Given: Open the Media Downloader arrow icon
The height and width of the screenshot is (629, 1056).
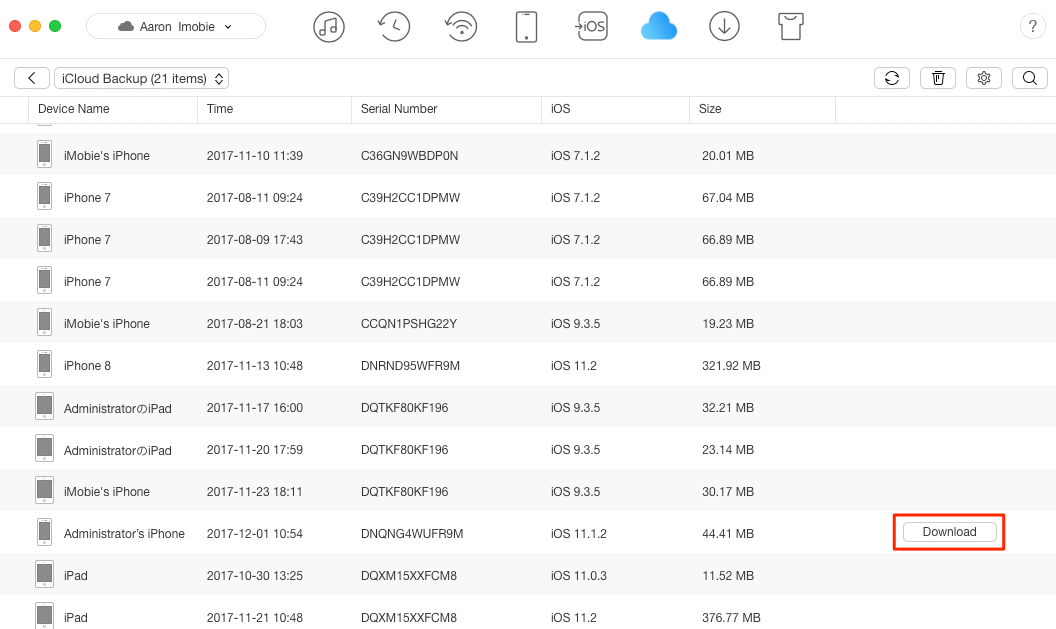Looking at the screenshot, I should tap(725, 27).
